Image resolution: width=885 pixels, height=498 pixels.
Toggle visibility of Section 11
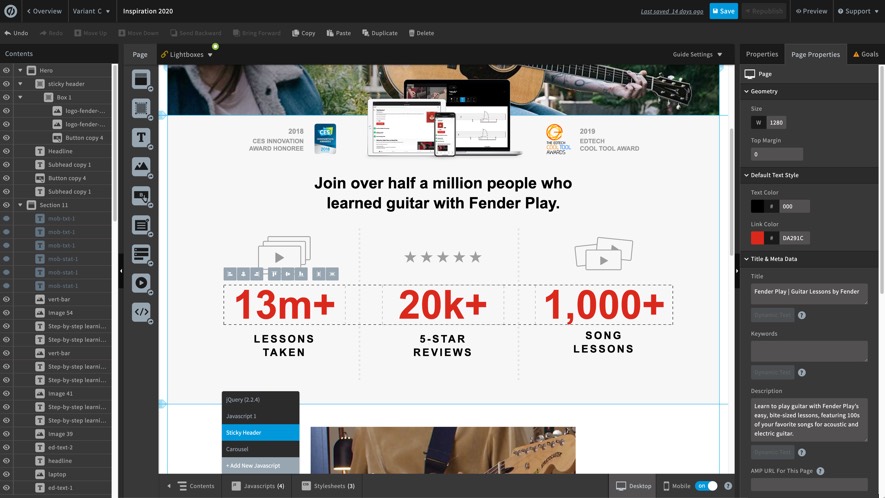click(x=6, y=205)
